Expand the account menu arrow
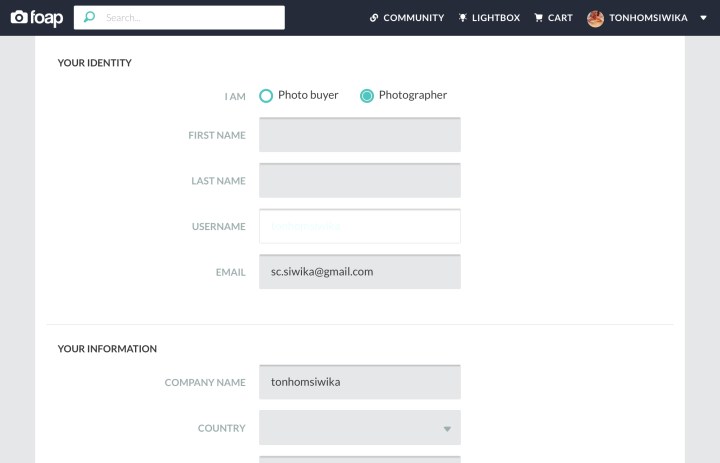720x463 pixels. tap(703, 18)
